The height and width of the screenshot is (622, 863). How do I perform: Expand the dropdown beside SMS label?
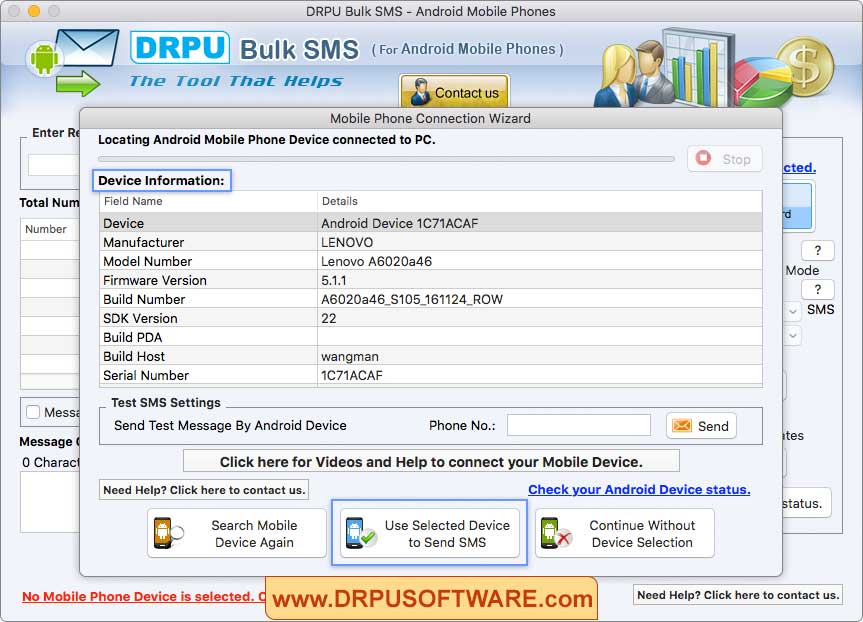pos(792,311)
